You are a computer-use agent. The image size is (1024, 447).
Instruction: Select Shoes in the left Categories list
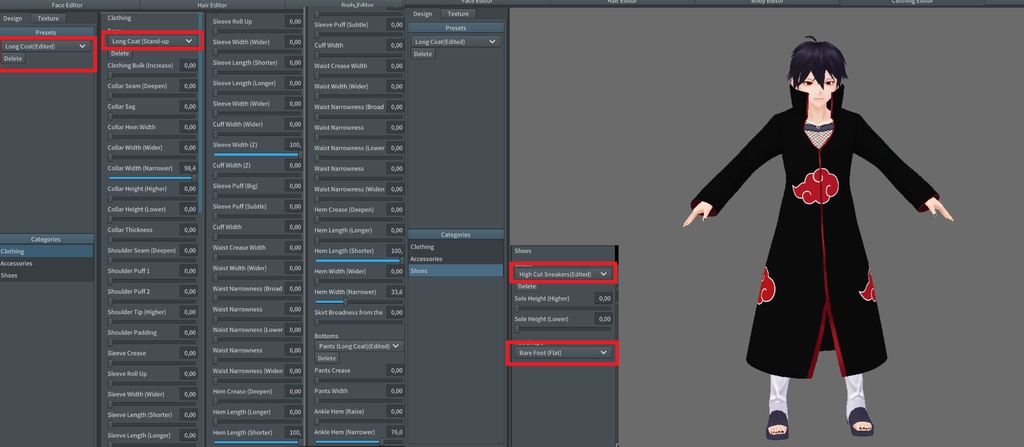coord(46,276)
